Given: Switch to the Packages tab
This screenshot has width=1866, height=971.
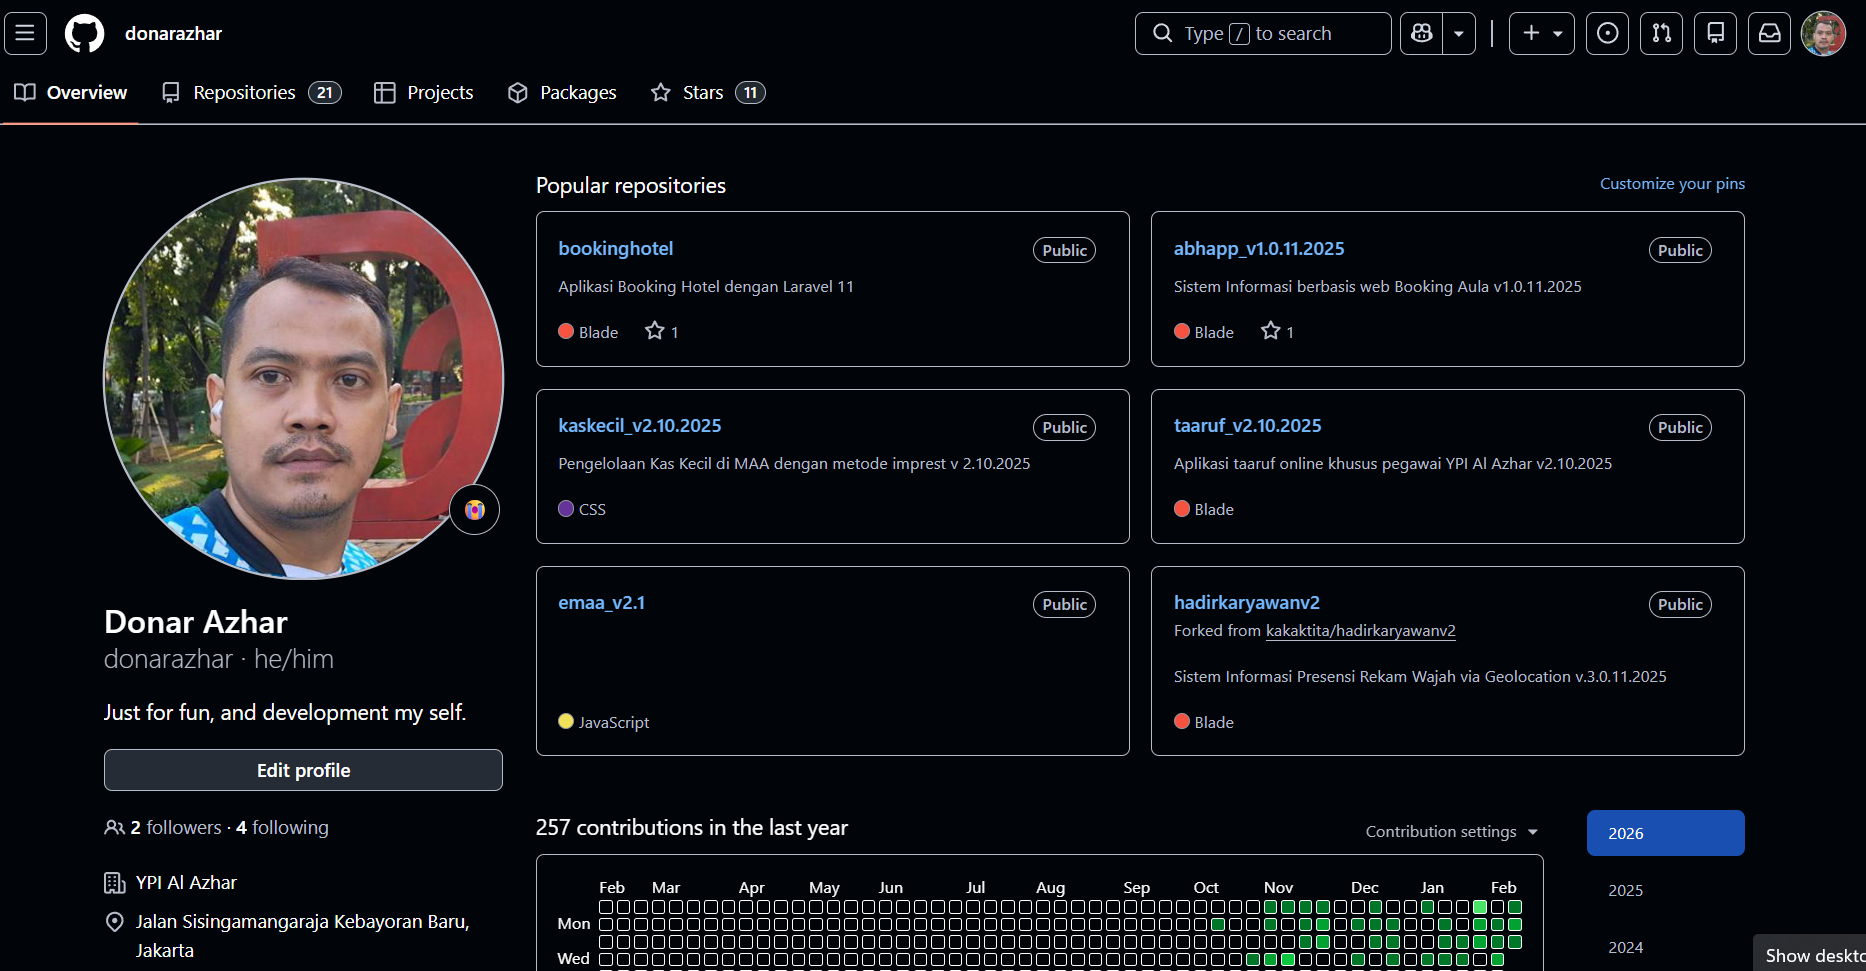Looking at the screenshot, I should 562,92.
